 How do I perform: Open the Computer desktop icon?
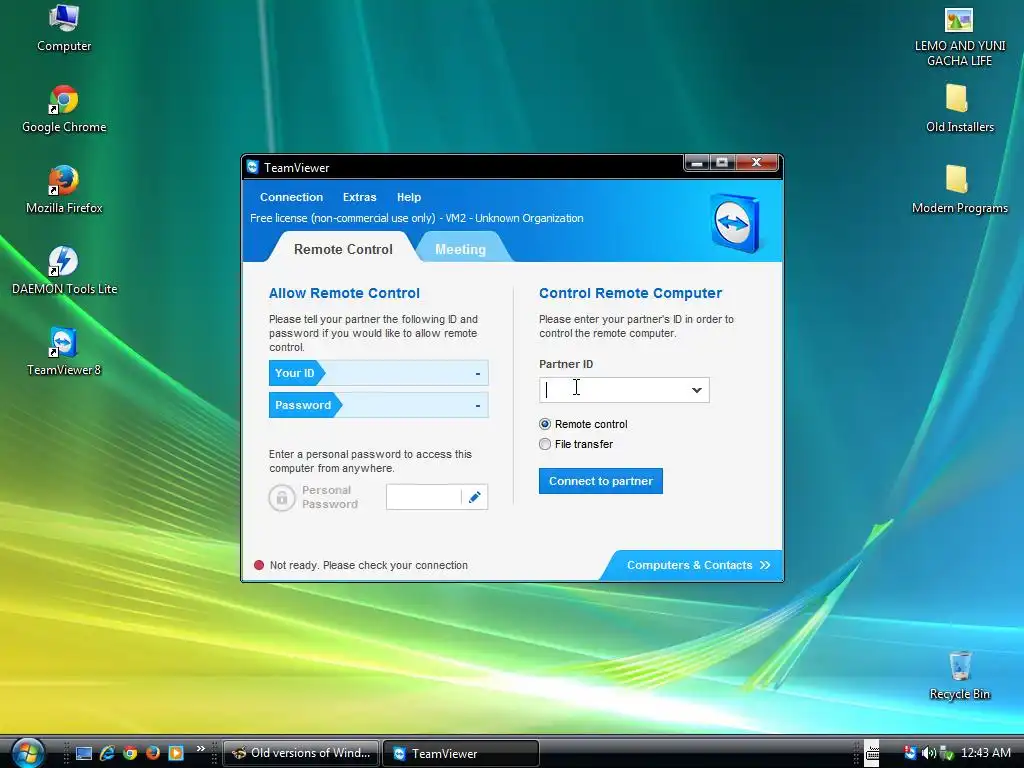point(64,29)
